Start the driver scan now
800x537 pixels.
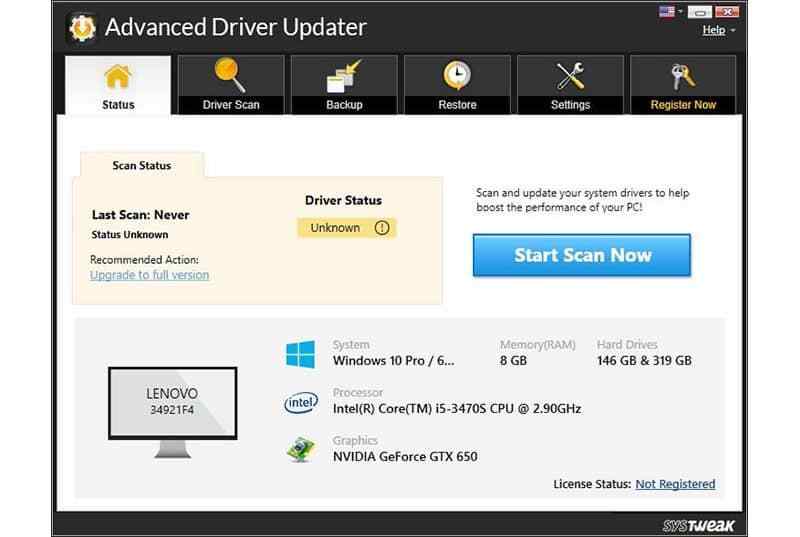[582, 255]
